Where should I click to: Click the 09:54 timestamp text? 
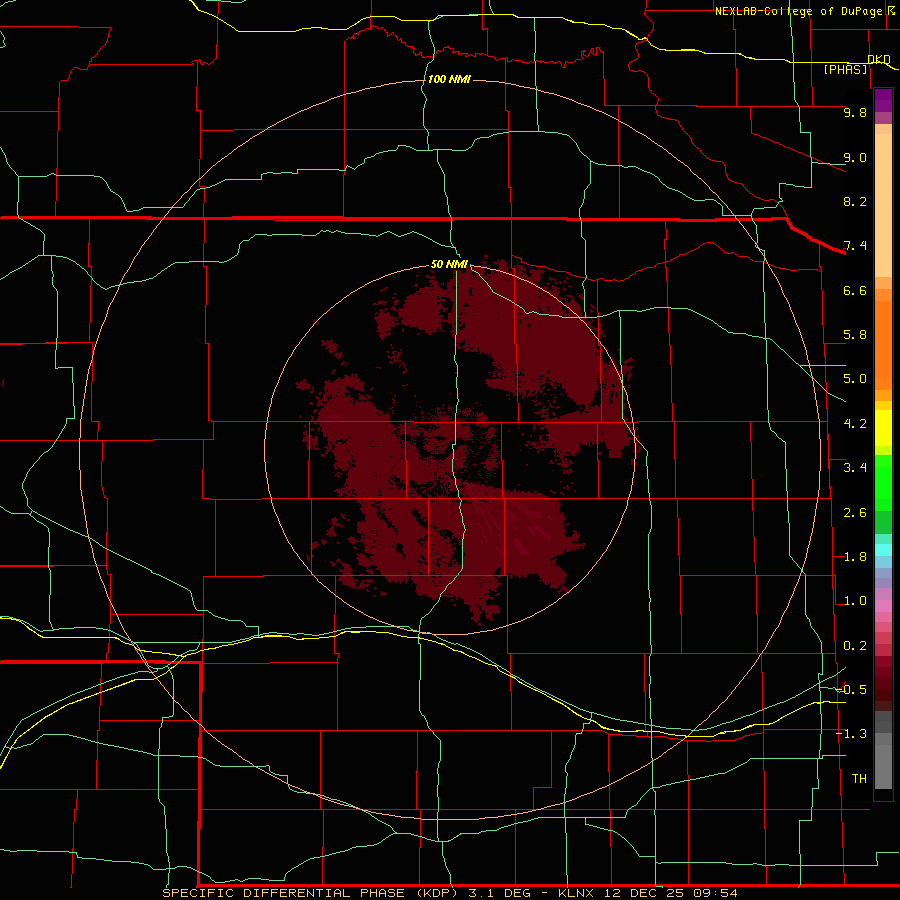point(716,893)
